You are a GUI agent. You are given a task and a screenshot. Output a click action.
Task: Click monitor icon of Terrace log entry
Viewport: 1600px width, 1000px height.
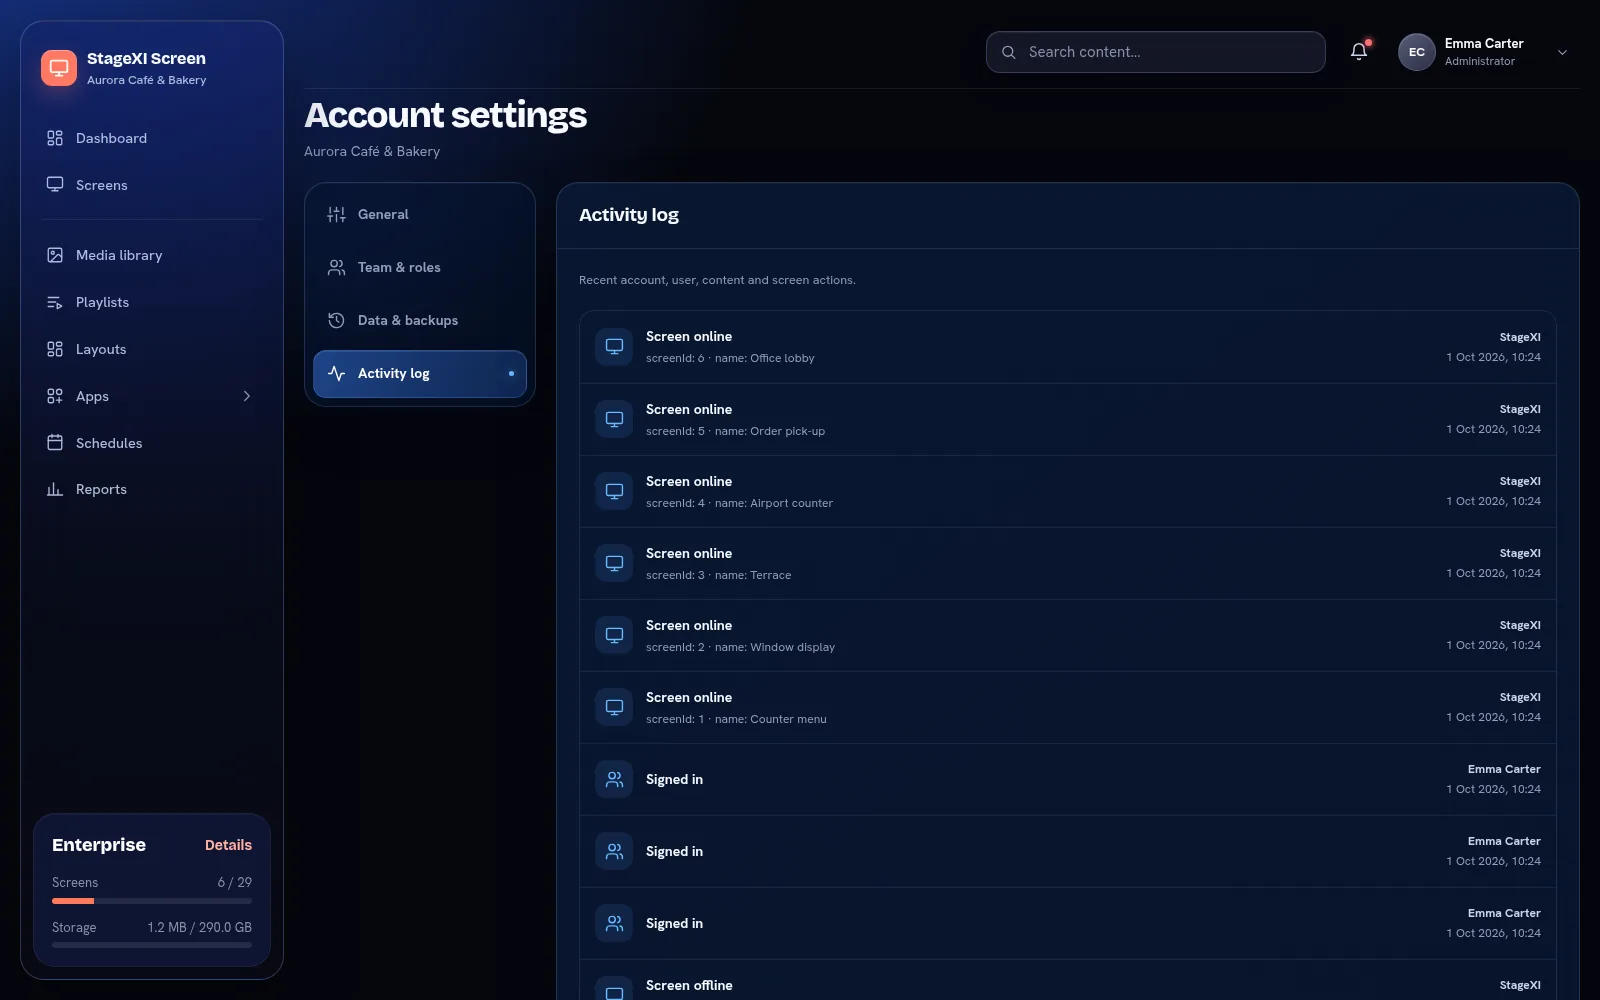[614, 563]
